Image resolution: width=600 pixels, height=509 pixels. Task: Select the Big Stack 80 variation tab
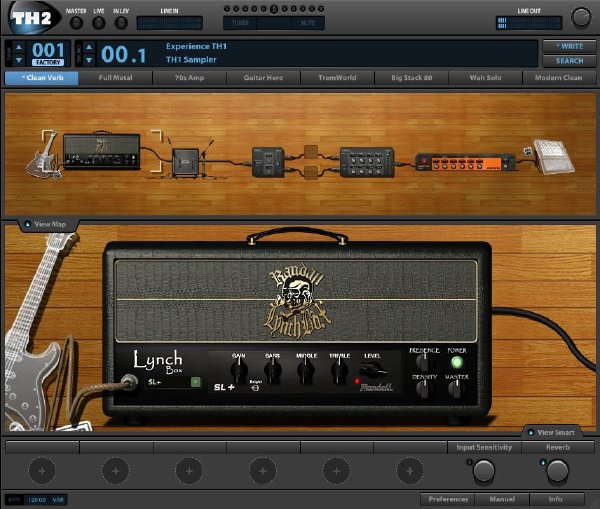click(411, 78)
